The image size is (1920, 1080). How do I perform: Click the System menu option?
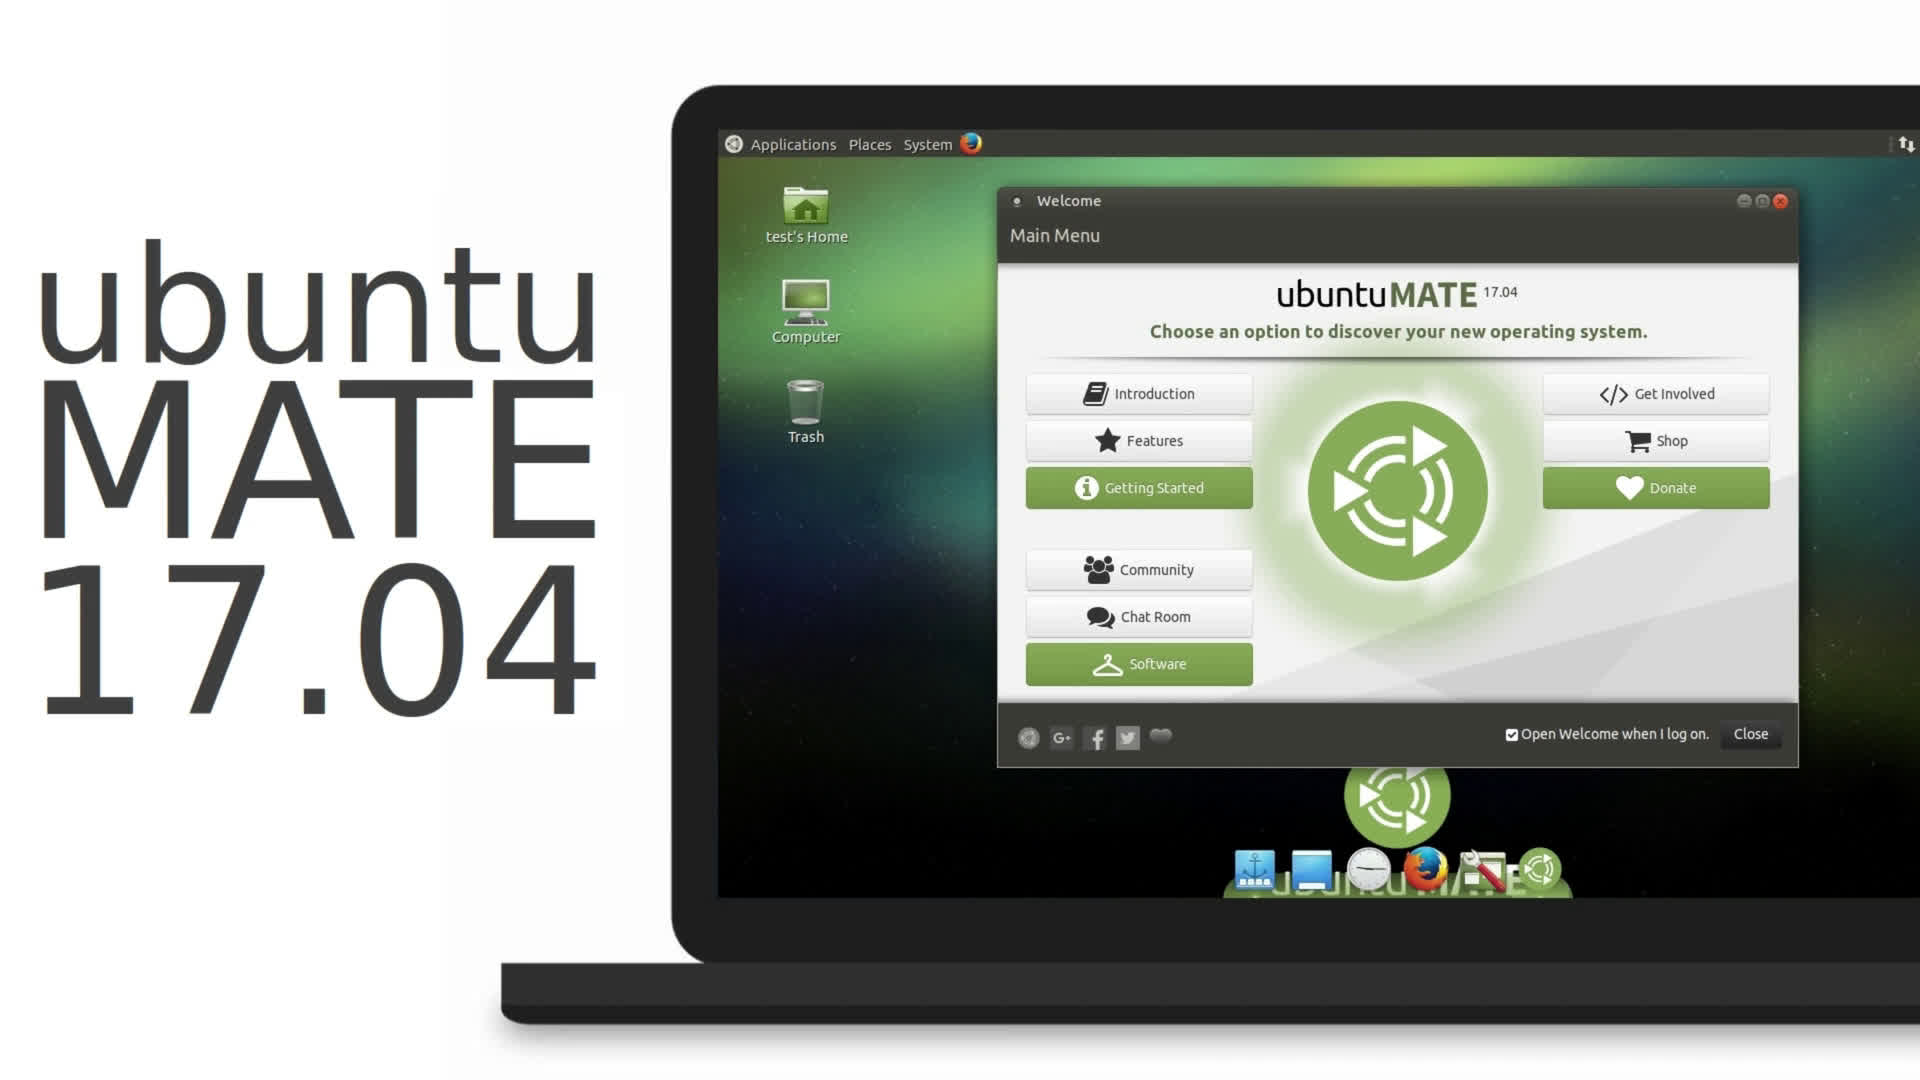(x=926, y=142)
